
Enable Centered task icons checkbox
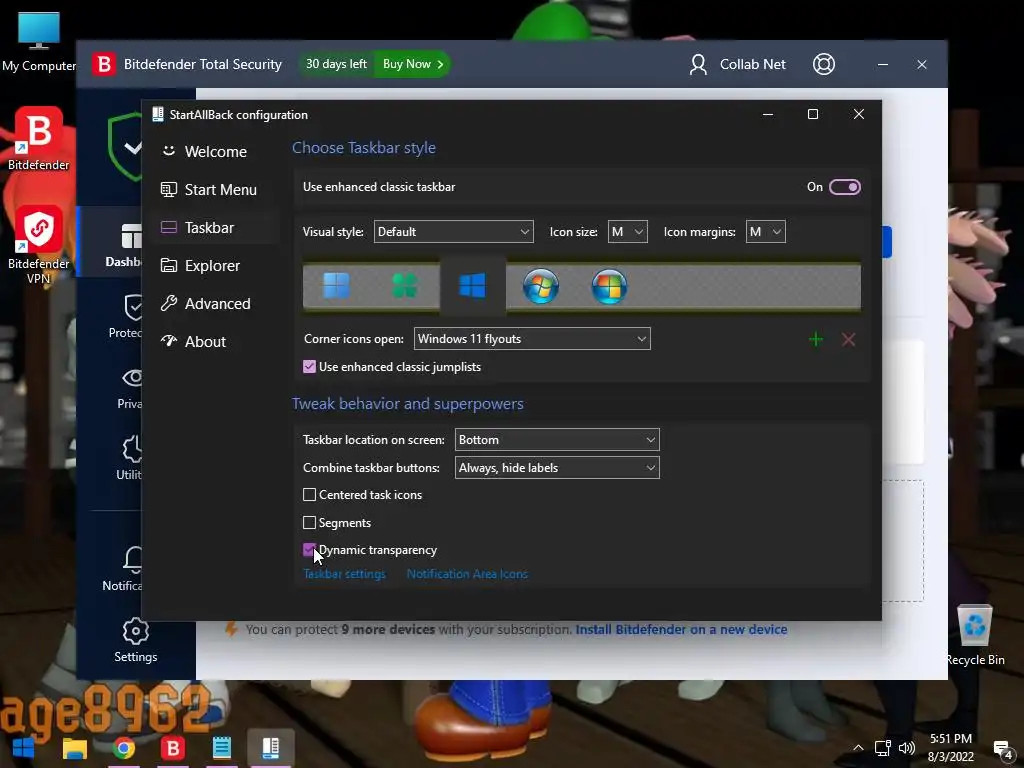310,495
